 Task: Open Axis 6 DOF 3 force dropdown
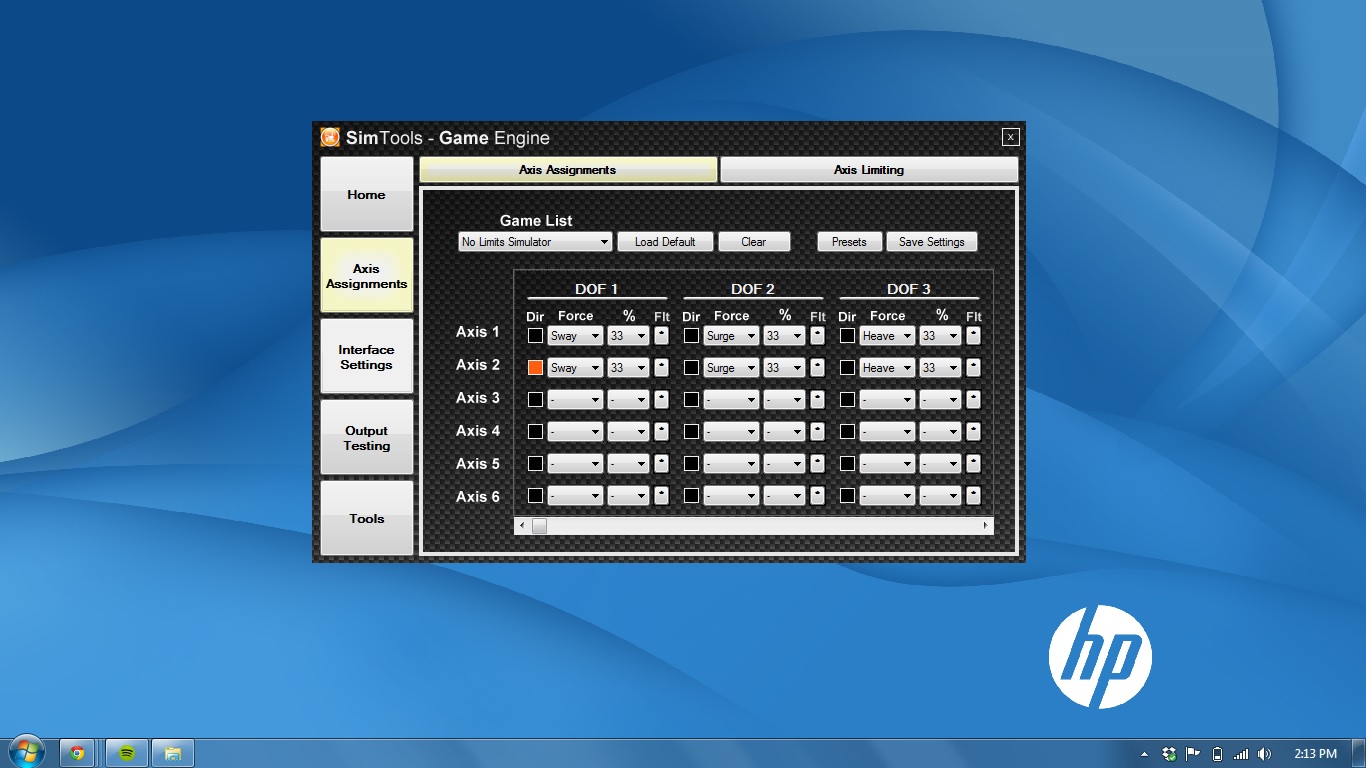pyautogui.click(x=887, y=495)
